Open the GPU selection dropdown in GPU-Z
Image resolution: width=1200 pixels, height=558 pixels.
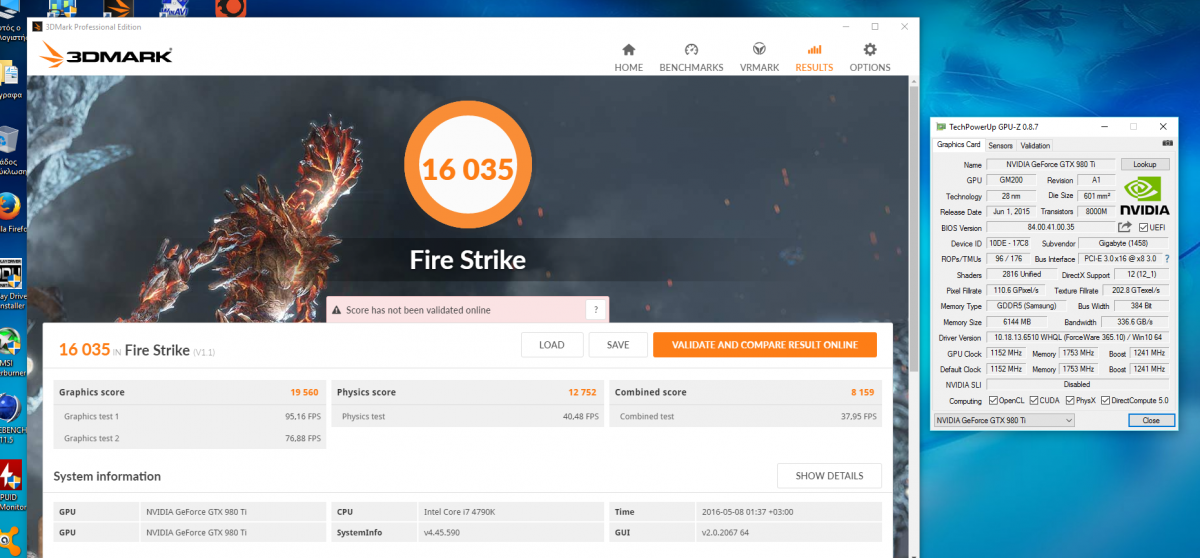point(1003,420)
